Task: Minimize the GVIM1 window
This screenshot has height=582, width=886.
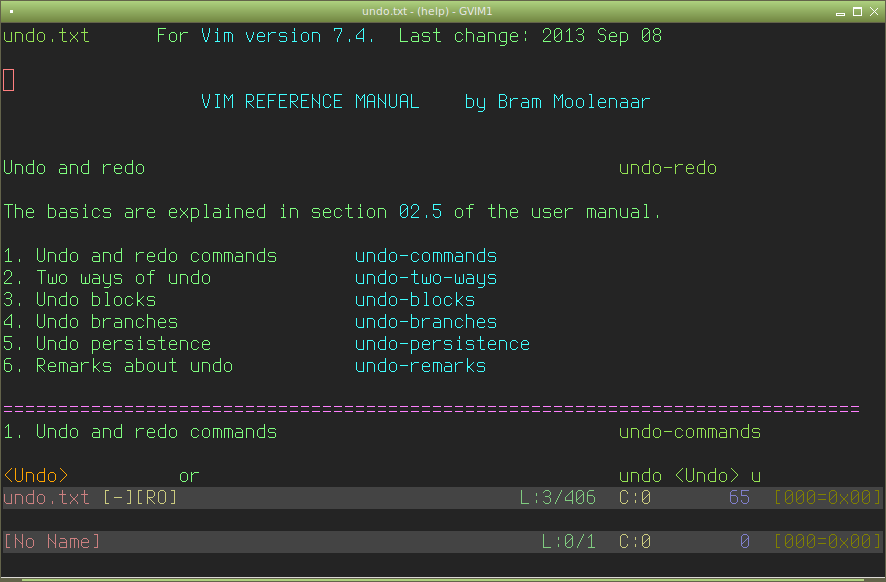Action: (841, 11)
